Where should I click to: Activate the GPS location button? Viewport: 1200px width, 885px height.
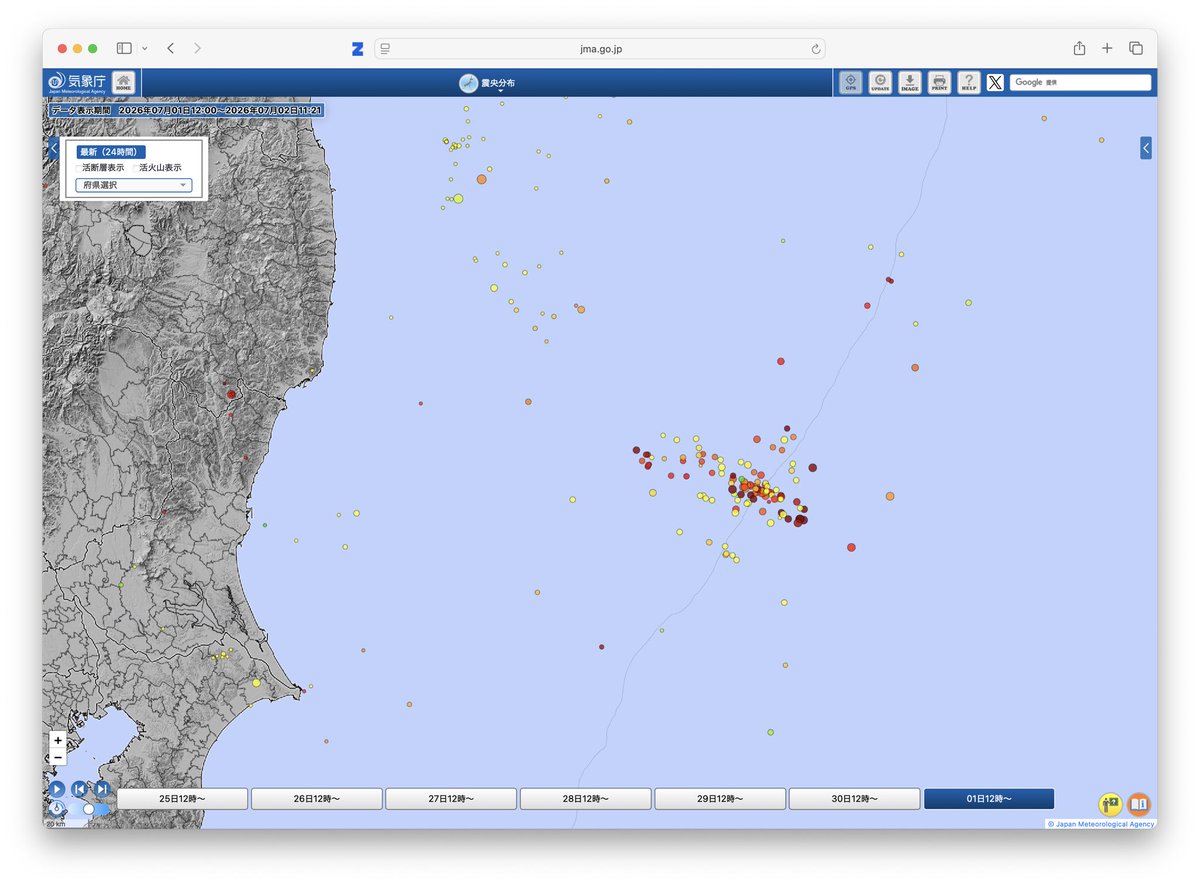[850, 82]
